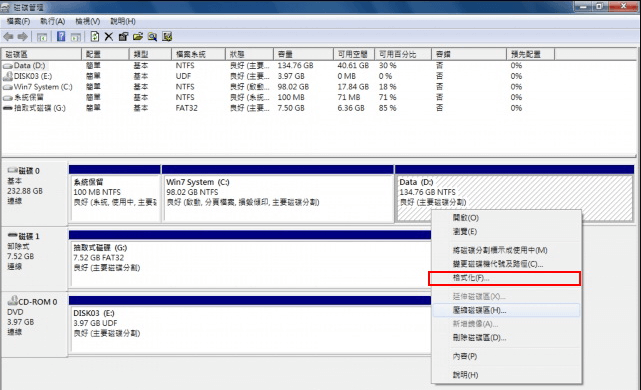Select the DISK03 (E:) volume name in list

coord(33,76)
